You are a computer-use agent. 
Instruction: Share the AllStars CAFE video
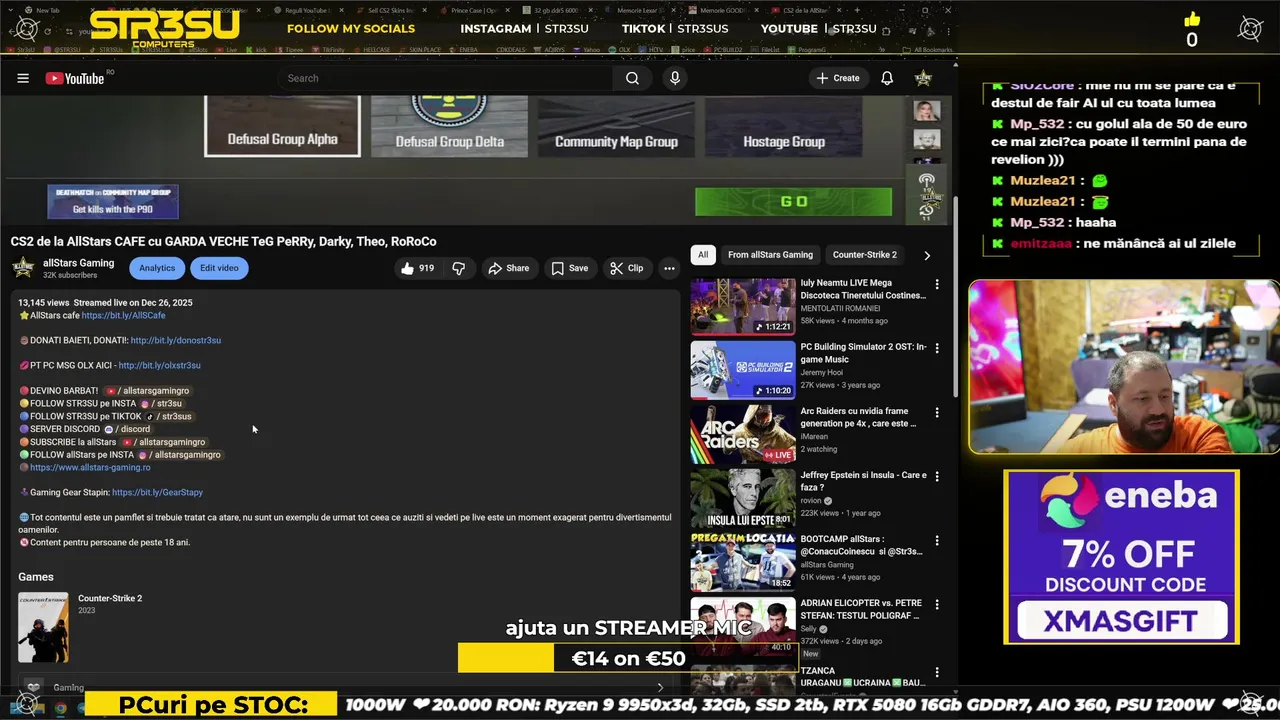click(508, 268)
